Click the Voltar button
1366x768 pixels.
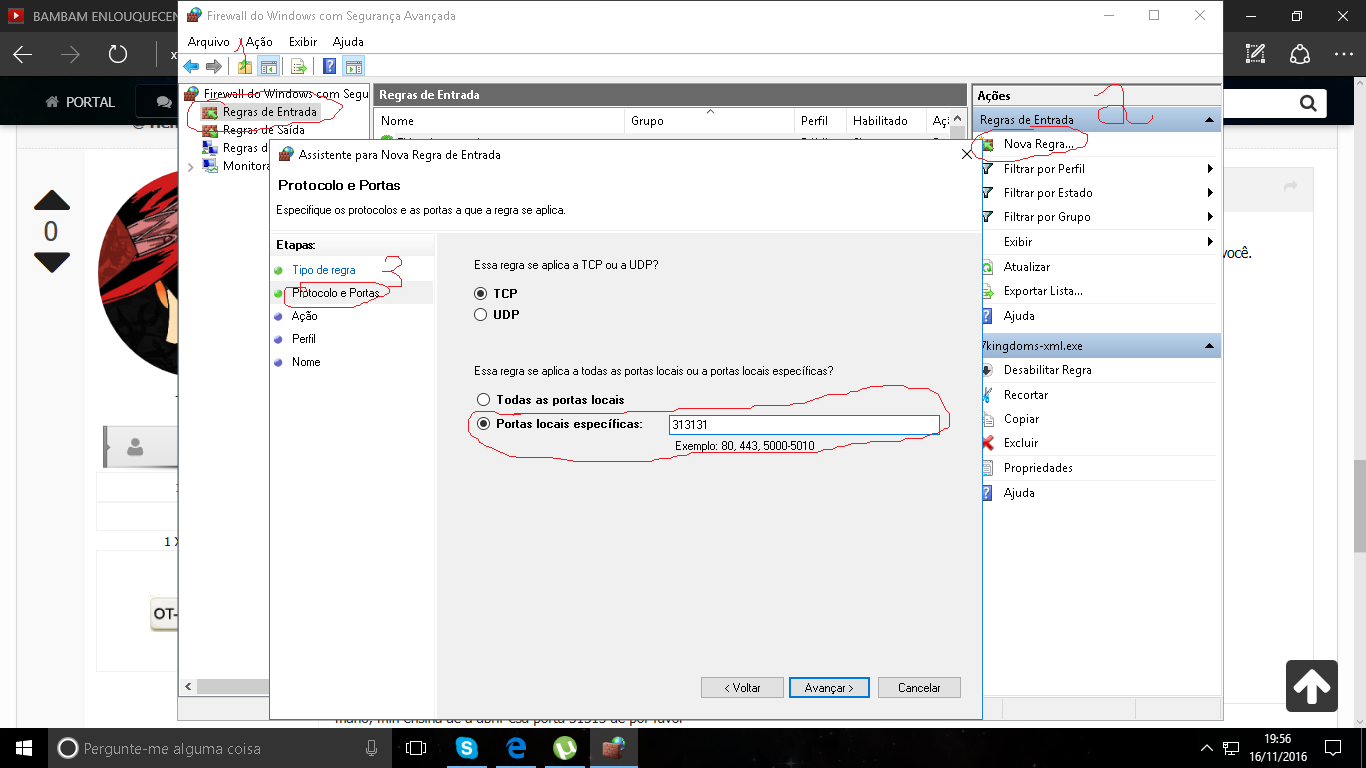[x=742, y=688]
